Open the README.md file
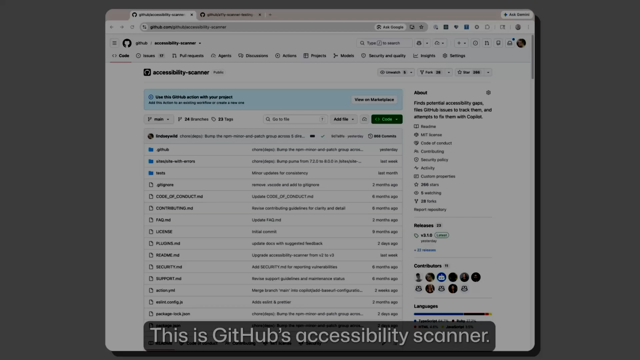 tap(168, 256)
